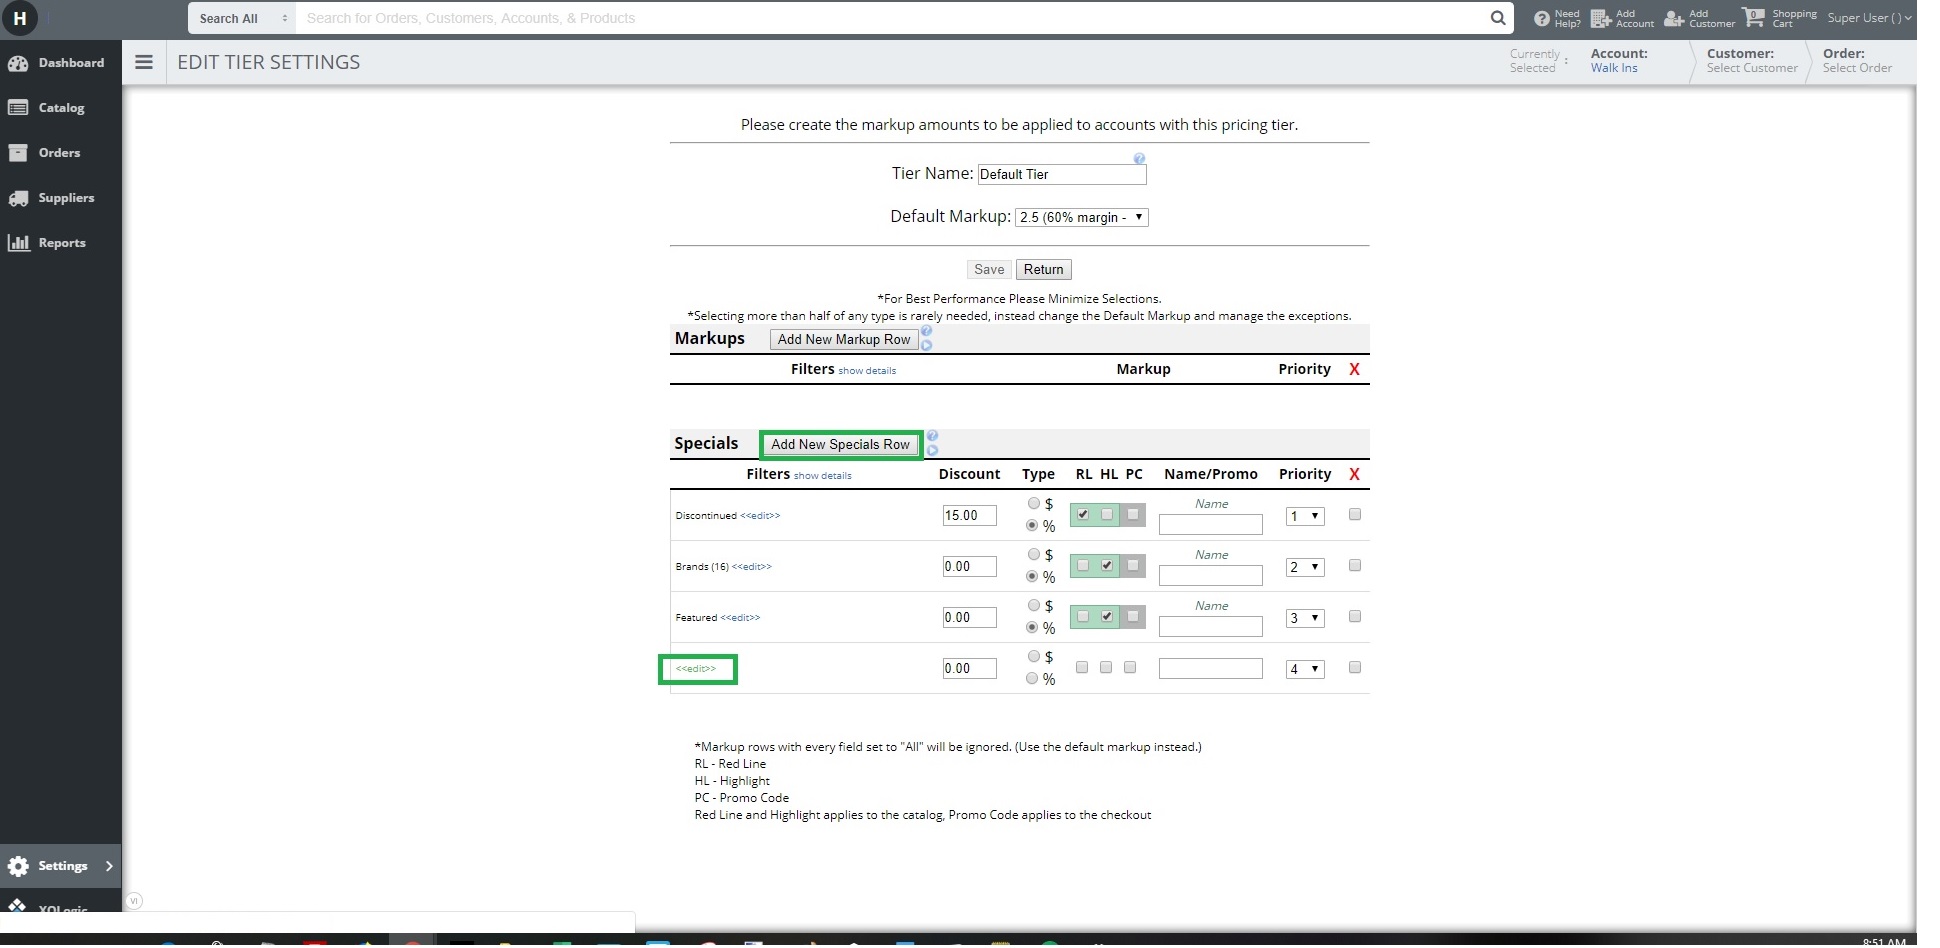Uncheck the HL checkbox for the Brands (16) row
Viewport: 1940px width, 948px height.
pyautogui.click(x=1107, y=566)
